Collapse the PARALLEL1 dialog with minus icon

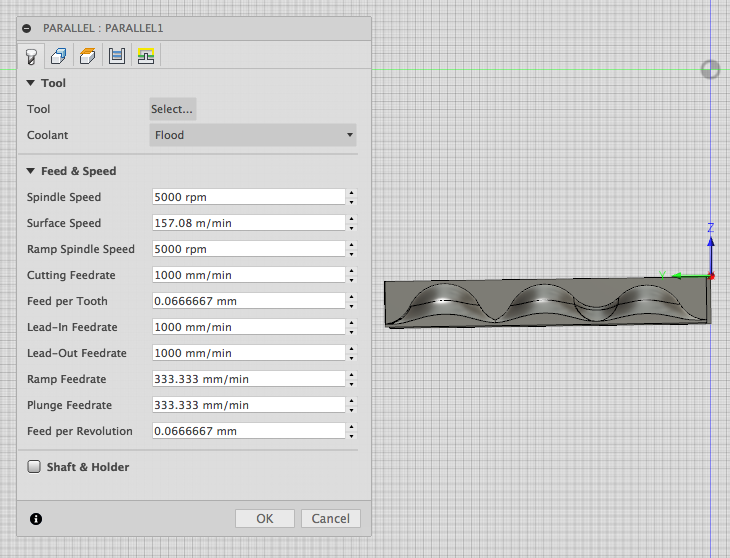click(27, 28)
